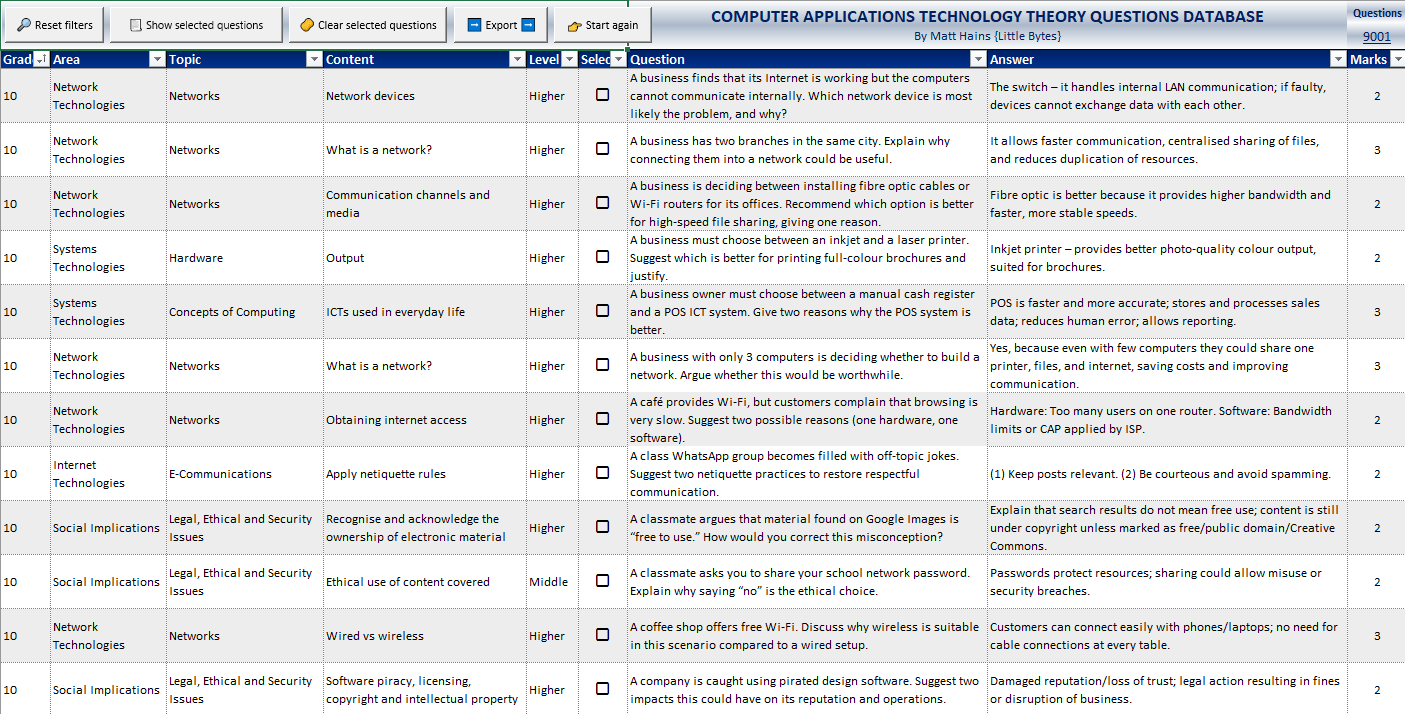This screenshot has width=1405, height=714.
Task: Tick the checkbox on the netiquette question row
Action: pyautogui.click(x=602, y=473)
